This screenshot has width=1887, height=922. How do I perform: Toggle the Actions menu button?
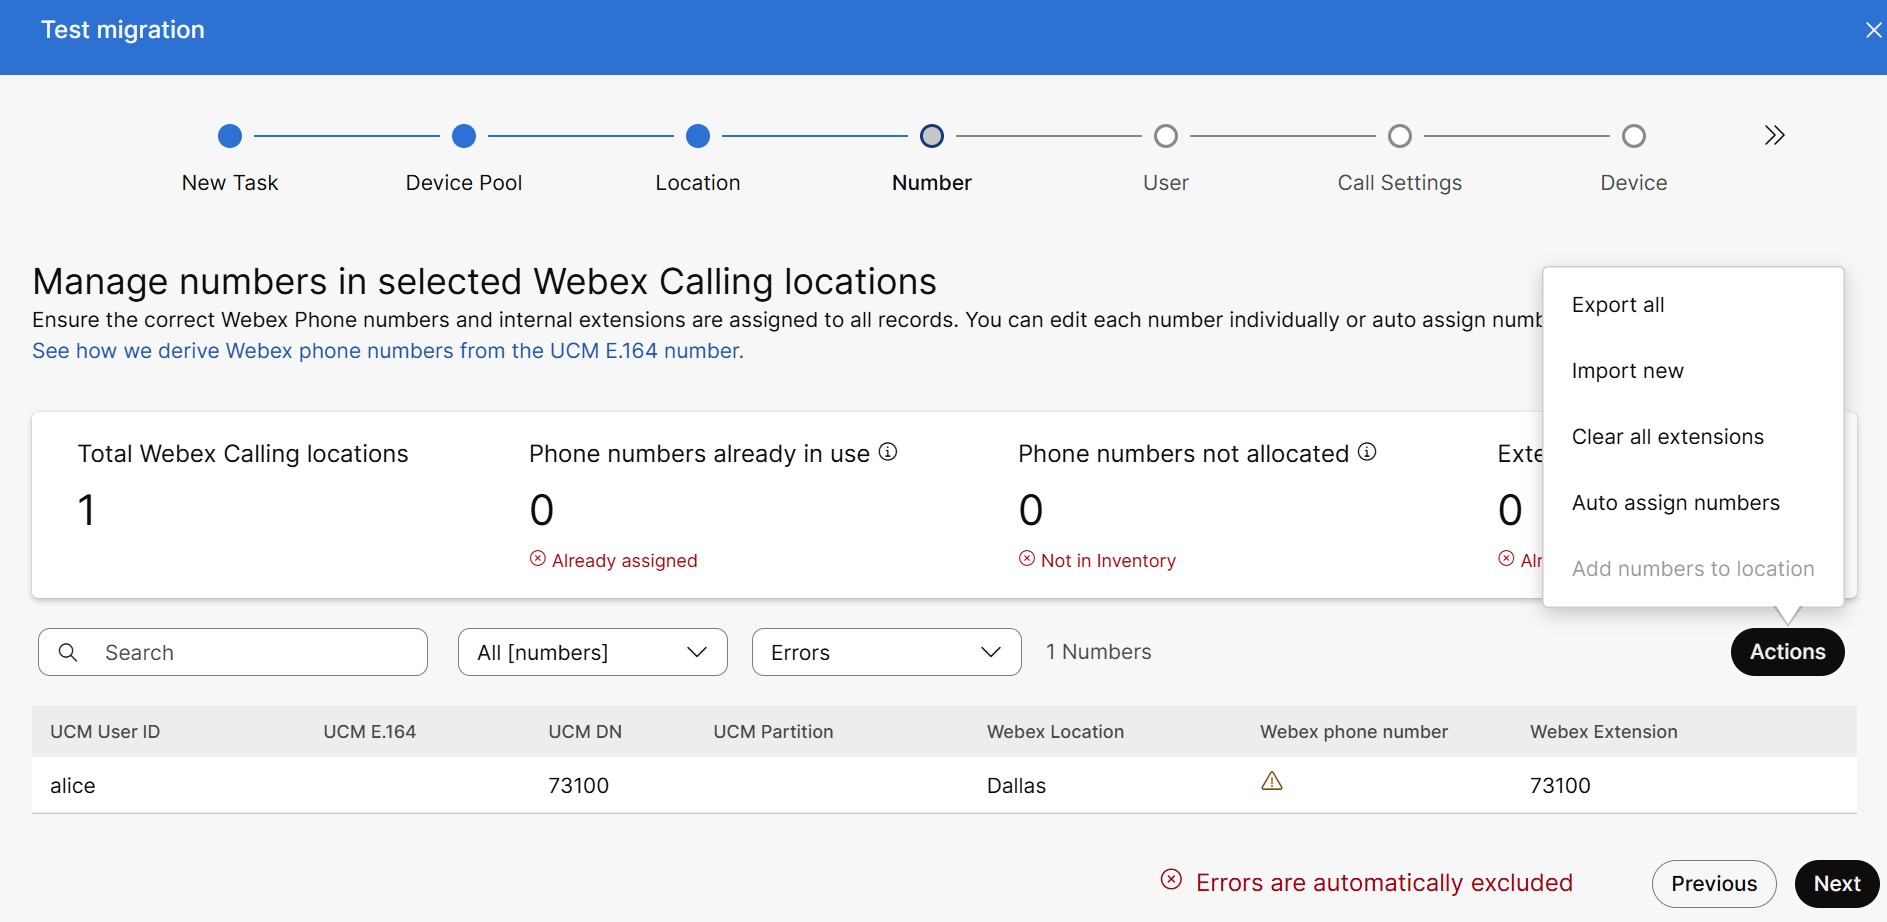(x=1787, y=652)
